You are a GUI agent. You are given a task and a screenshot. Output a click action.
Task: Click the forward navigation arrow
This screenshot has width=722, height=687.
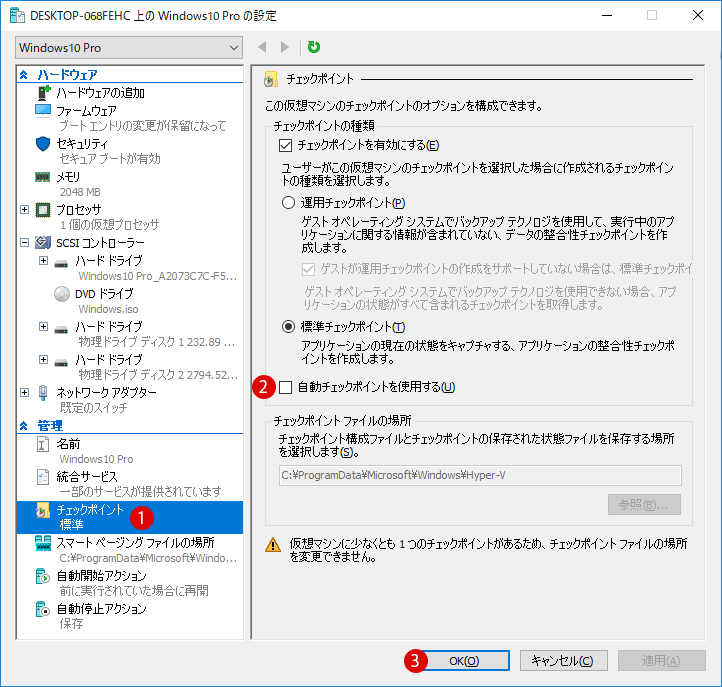click(285, 47)
